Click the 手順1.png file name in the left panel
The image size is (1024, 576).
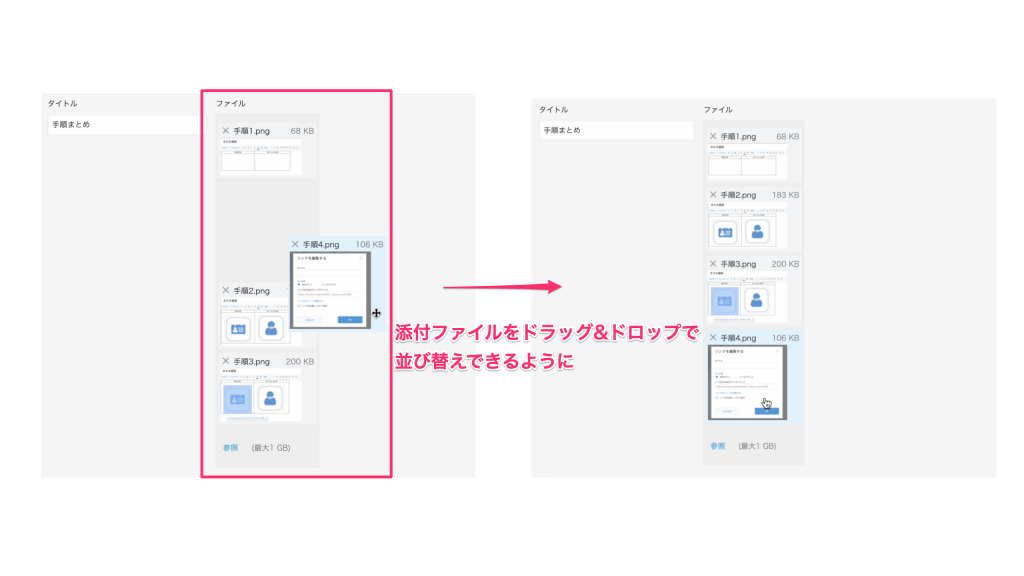pos(251,131)
